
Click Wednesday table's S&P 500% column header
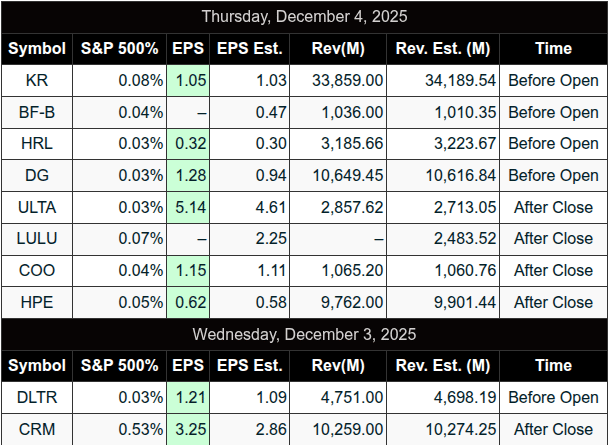coord(120,366)
